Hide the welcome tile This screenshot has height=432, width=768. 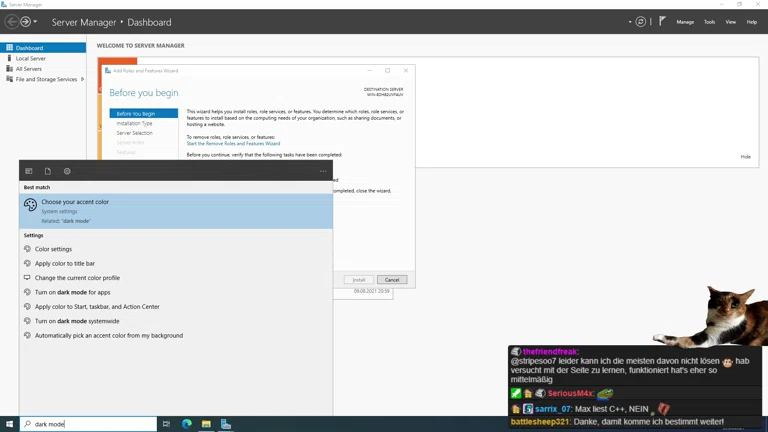(x=745, y=157)
